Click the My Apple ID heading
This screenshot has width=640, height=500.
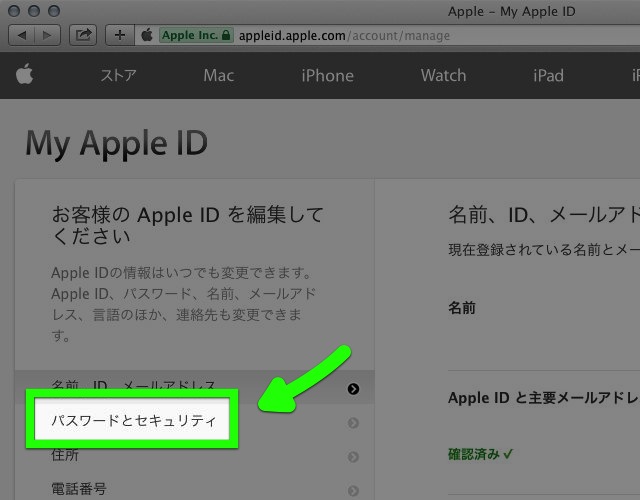pyautogui.click(x=117, y=144)
